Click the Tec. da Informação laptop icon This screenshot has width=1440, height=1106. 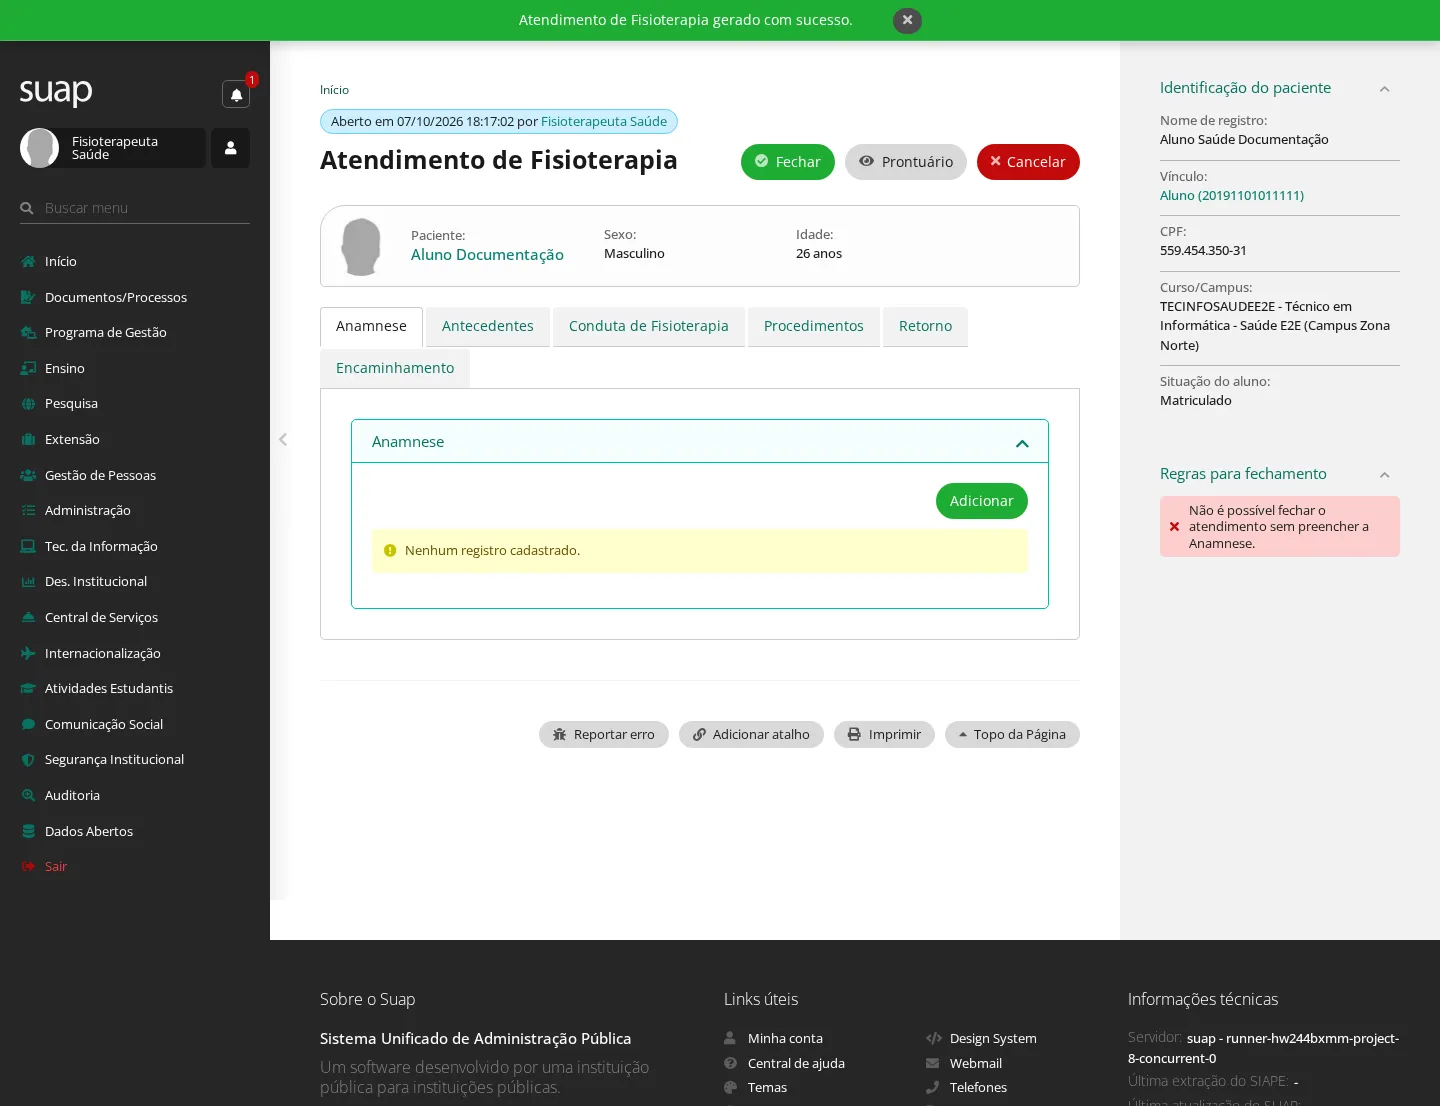(28, 546)
